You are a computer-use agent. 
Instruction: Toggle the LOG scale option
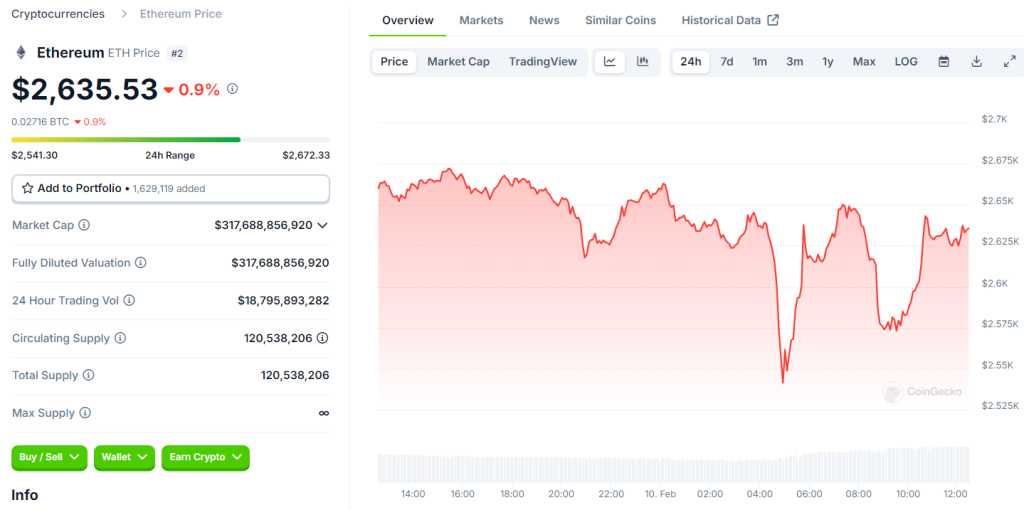click(x=906, y=61)
